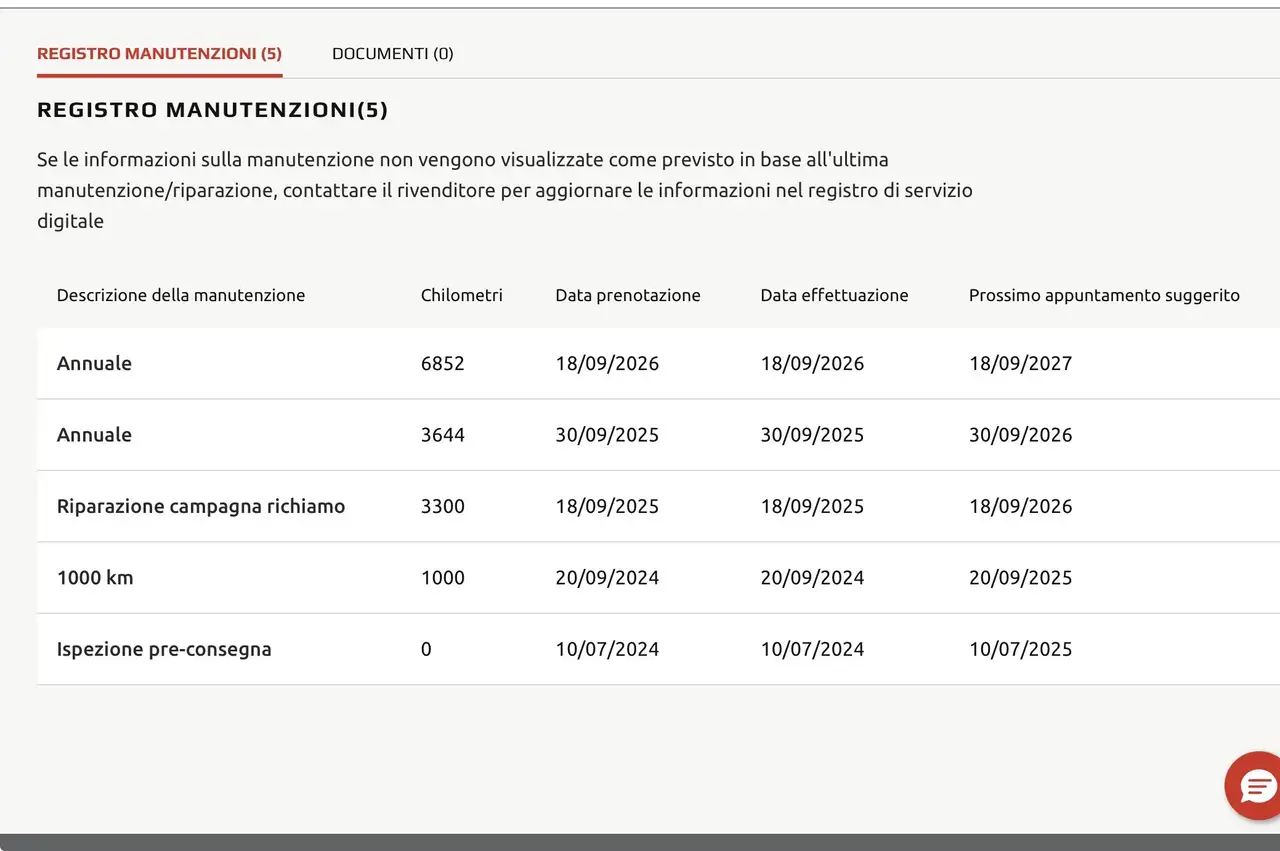Viewport: 1280px width, 851px height.
Task: Click the Descrizione della manutenzione column header
Action: [181, 295]
